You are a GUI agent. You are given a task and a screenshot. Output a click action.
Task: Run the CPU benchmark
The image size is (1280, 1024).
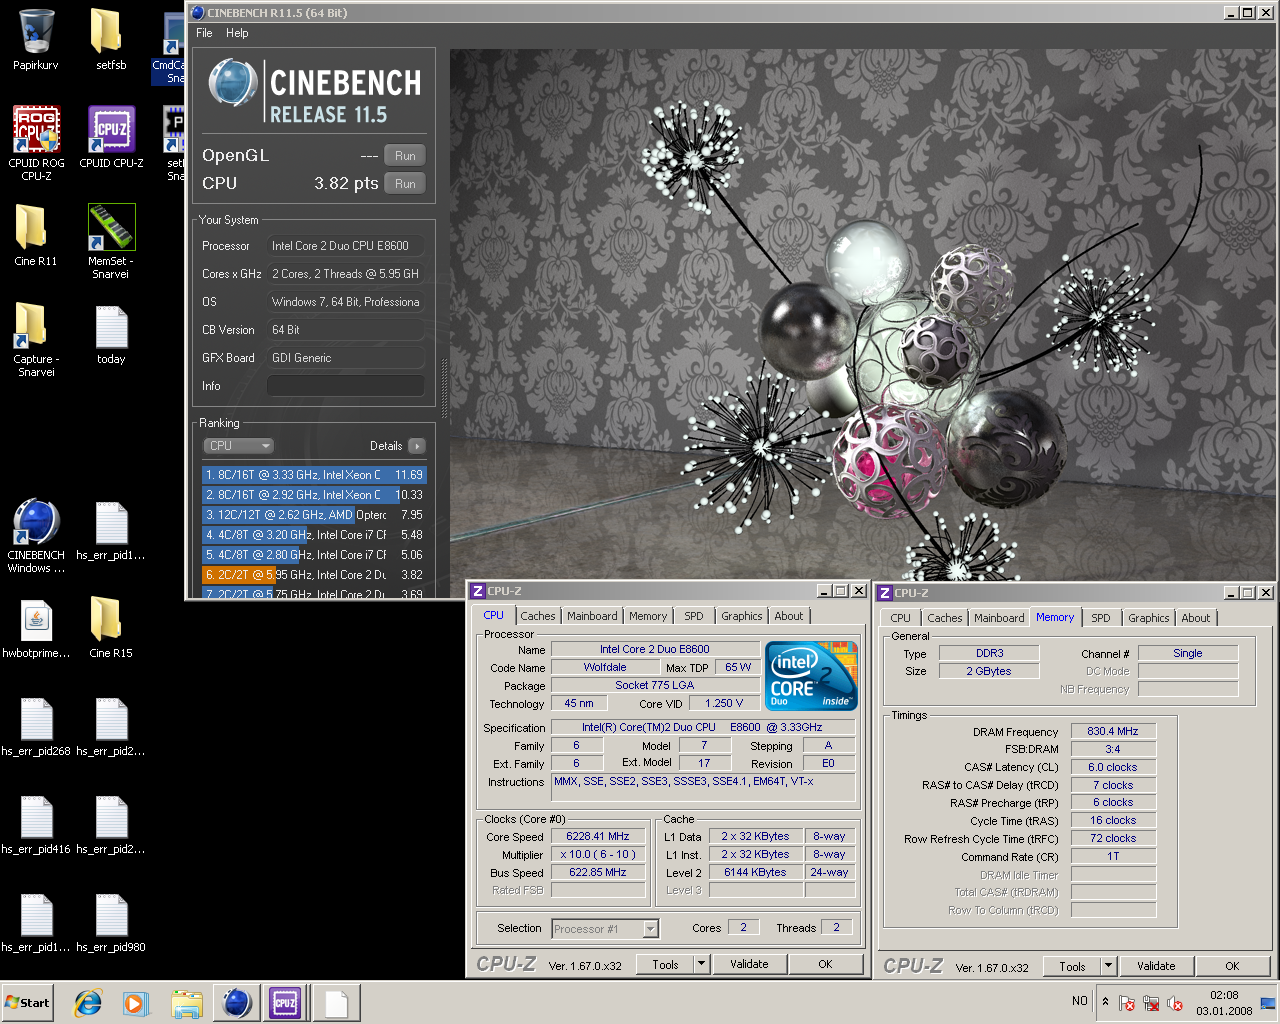click(x=405, y=183)
